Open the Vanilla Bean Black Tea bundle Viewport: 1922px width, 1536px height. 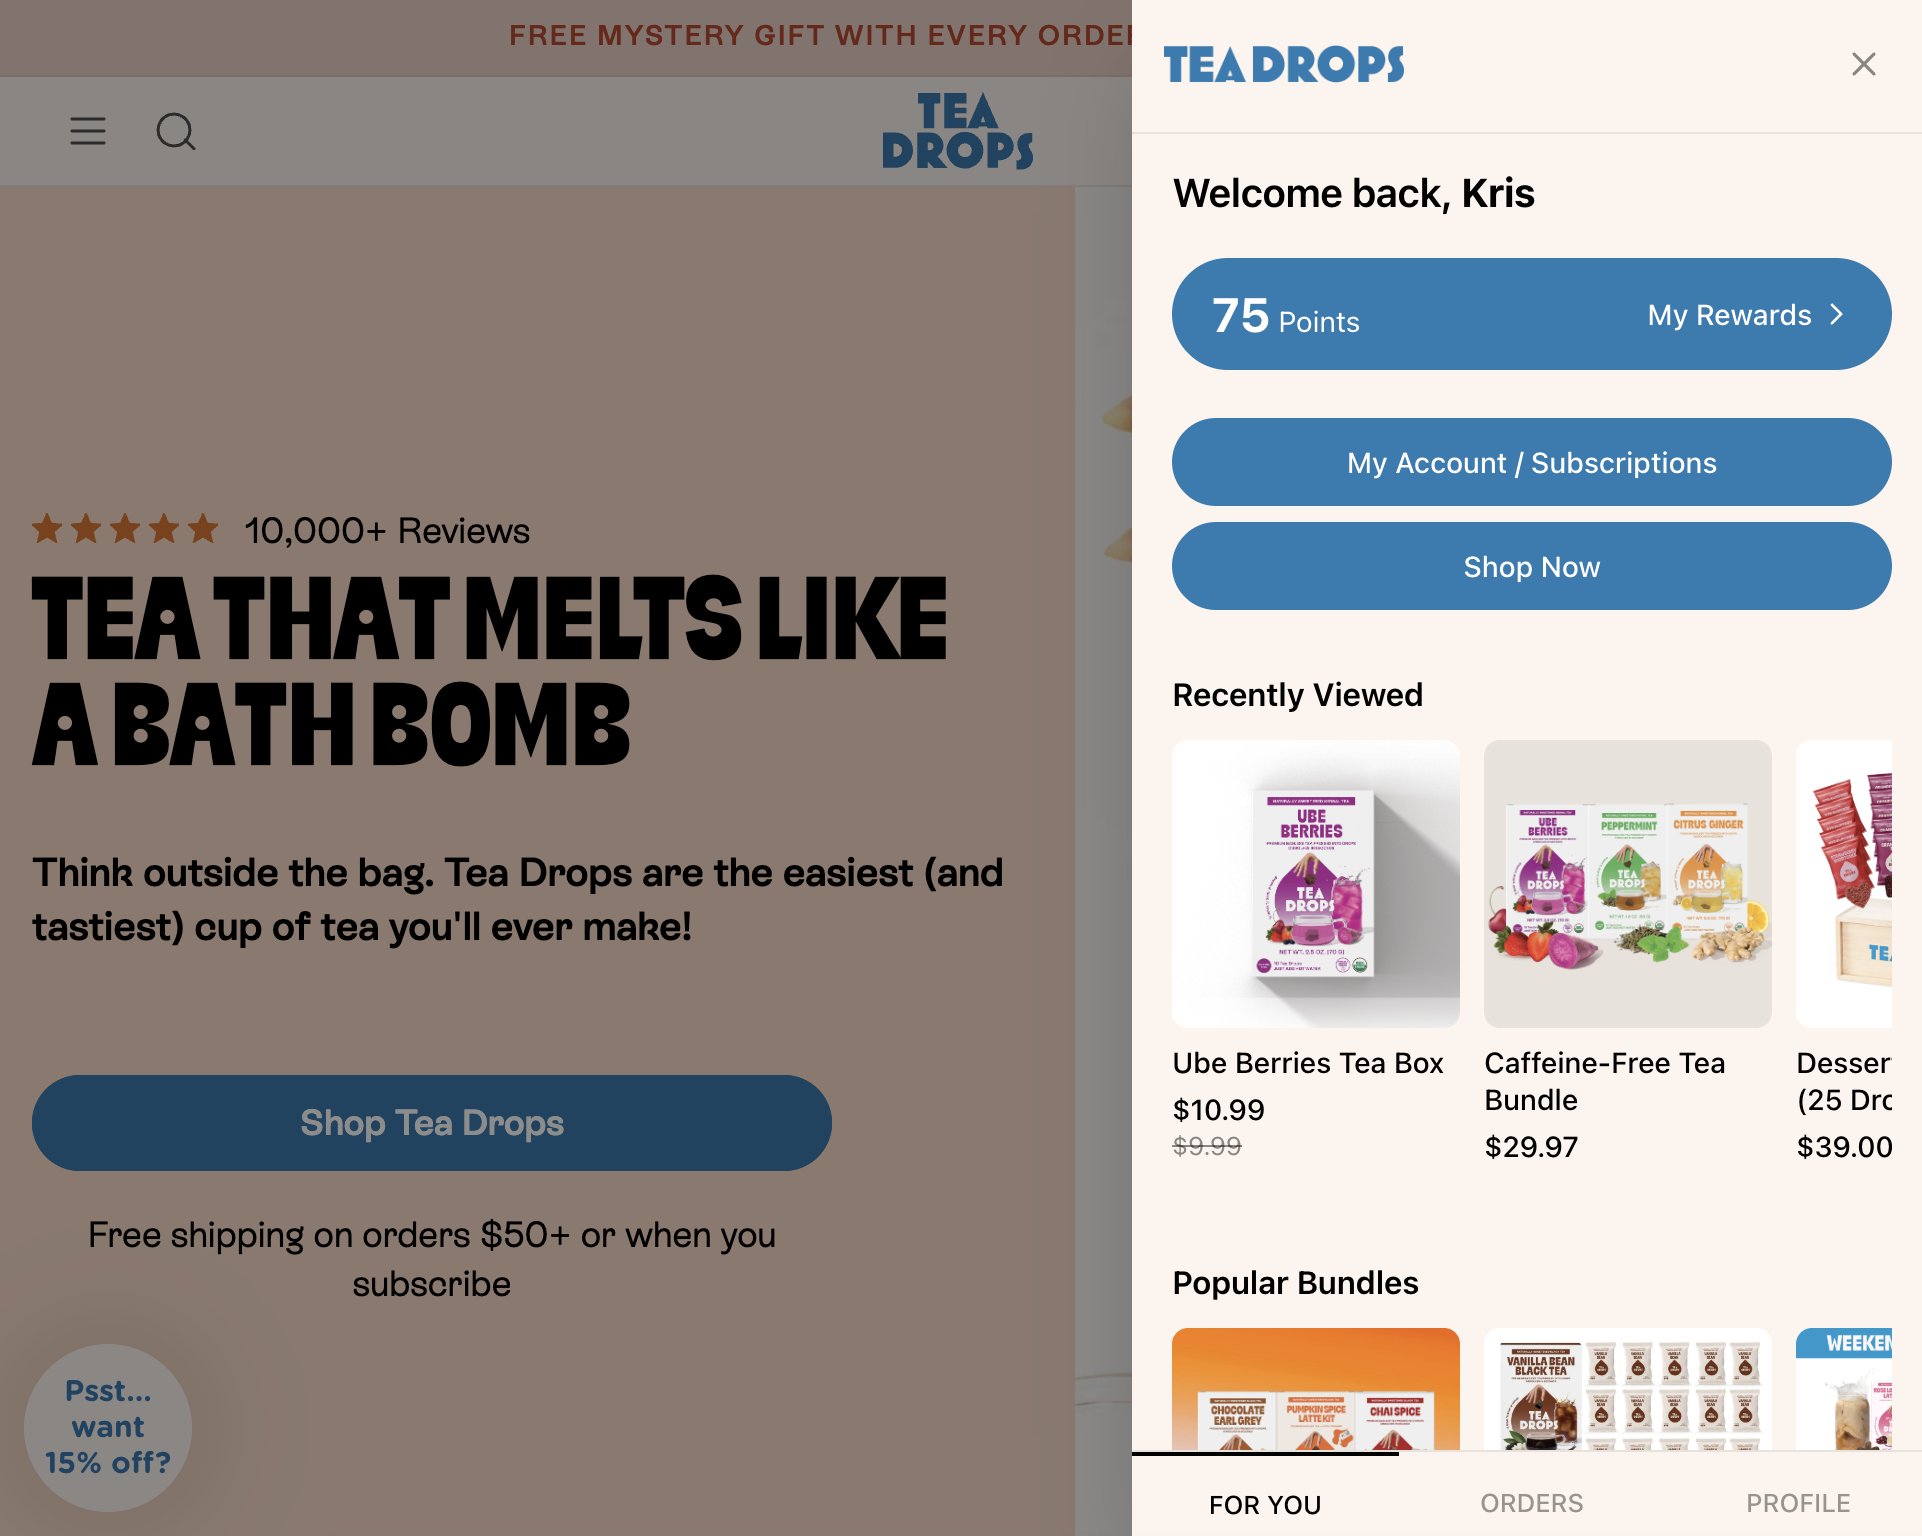click(x=1627, y=1390)
